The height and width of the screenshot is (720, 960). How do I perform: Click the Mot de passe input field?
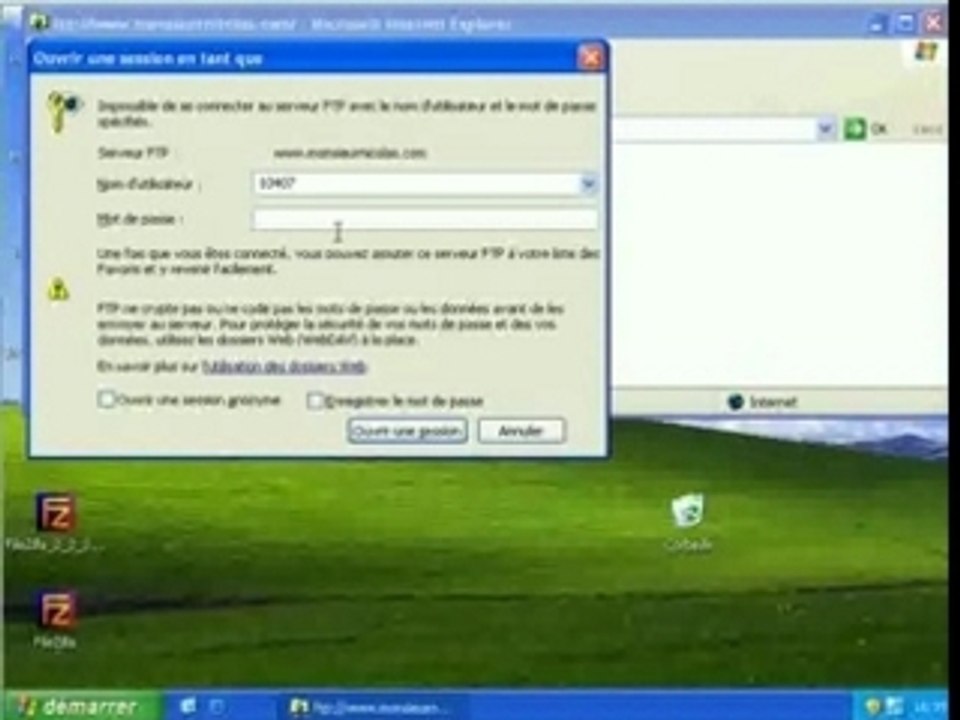(425, 219)
